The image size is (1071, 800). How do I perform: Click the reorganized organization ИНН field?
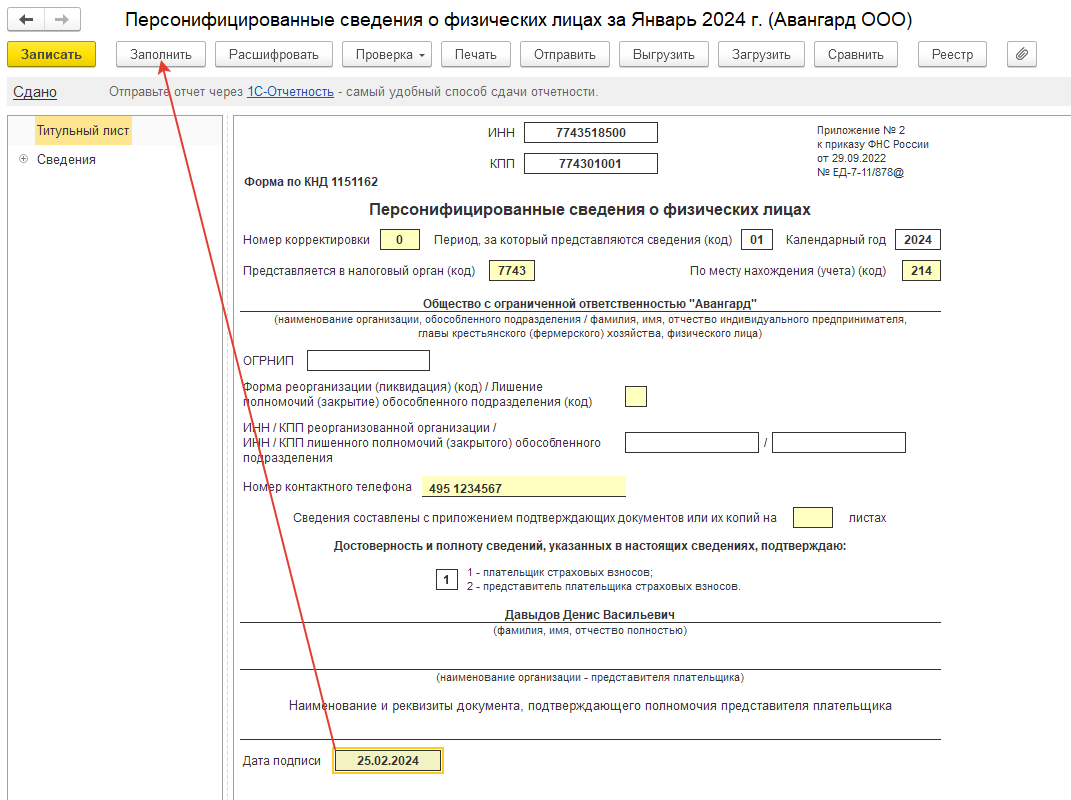click(x=692, y=443)
